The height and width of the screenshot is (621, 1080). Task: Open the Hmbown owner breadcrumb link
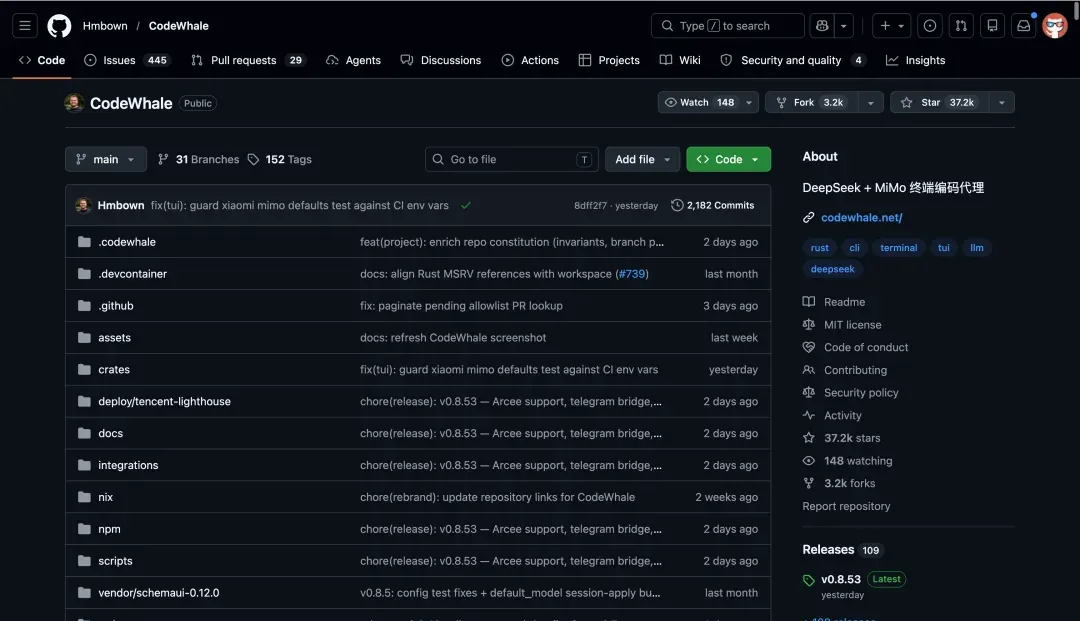pyautogui.click(x=105, y=25)
